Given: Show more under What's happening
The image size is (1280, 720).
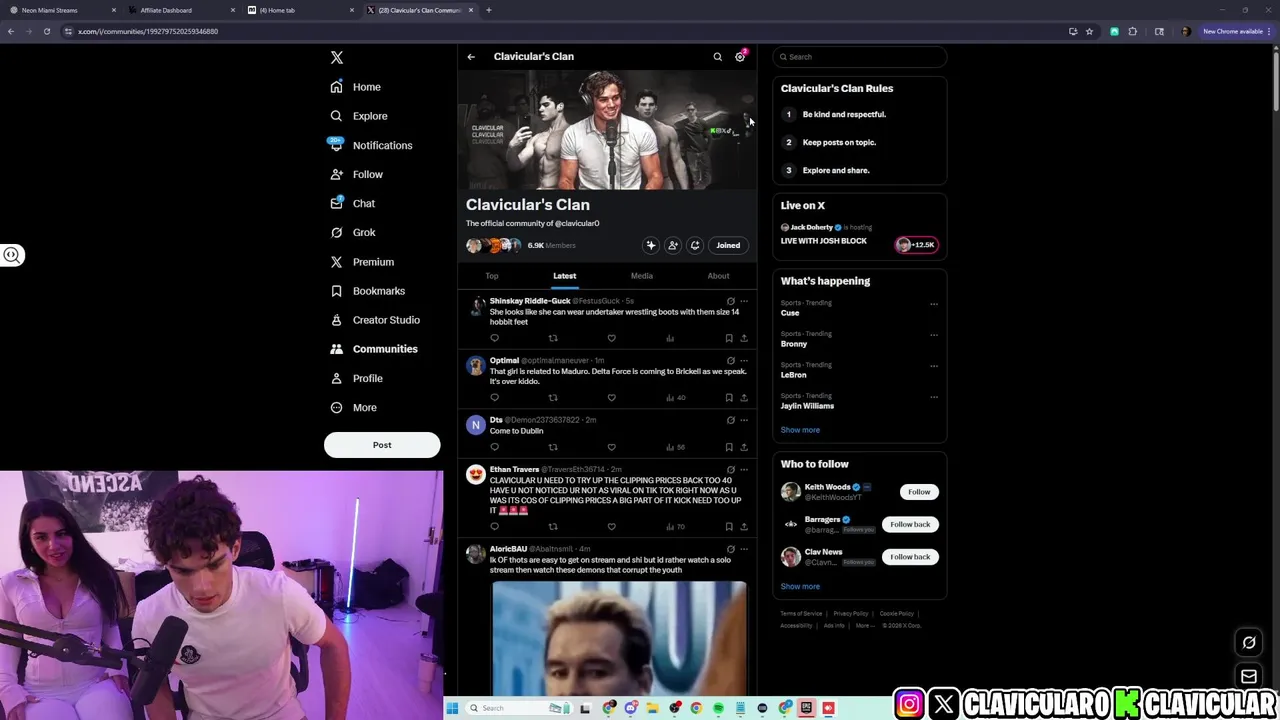Looking at the screenshot, I should (x=800, y=430).
